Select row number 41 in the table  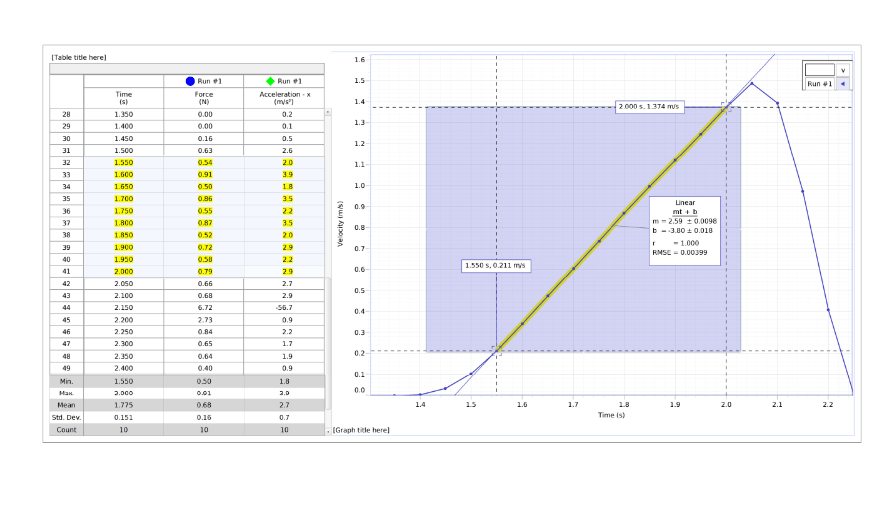[x=66, y=272]
